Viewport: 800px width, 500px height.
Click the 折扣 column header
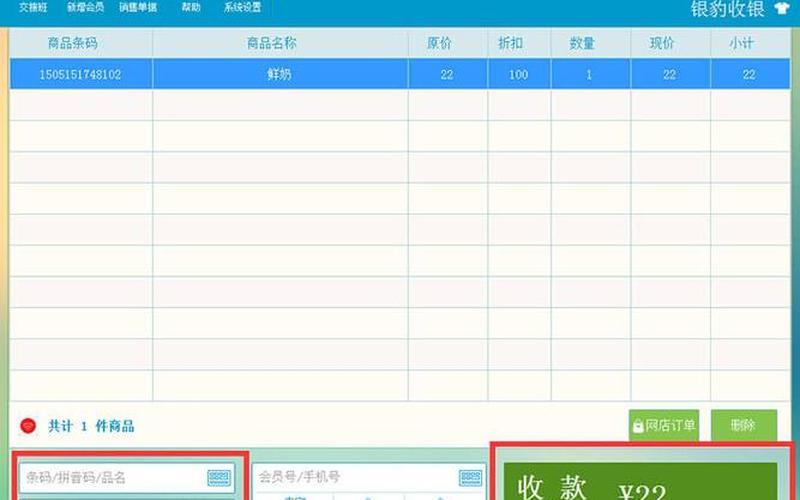519,43
